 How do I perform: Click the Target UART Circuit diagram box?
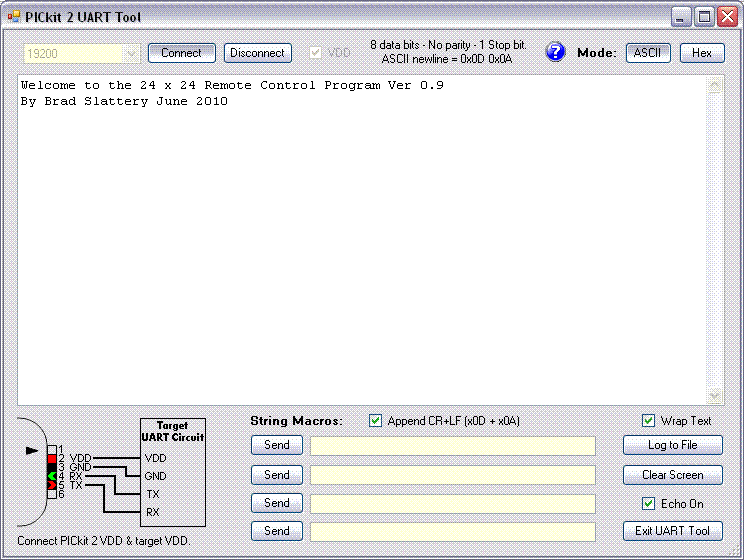coord(173,472)
